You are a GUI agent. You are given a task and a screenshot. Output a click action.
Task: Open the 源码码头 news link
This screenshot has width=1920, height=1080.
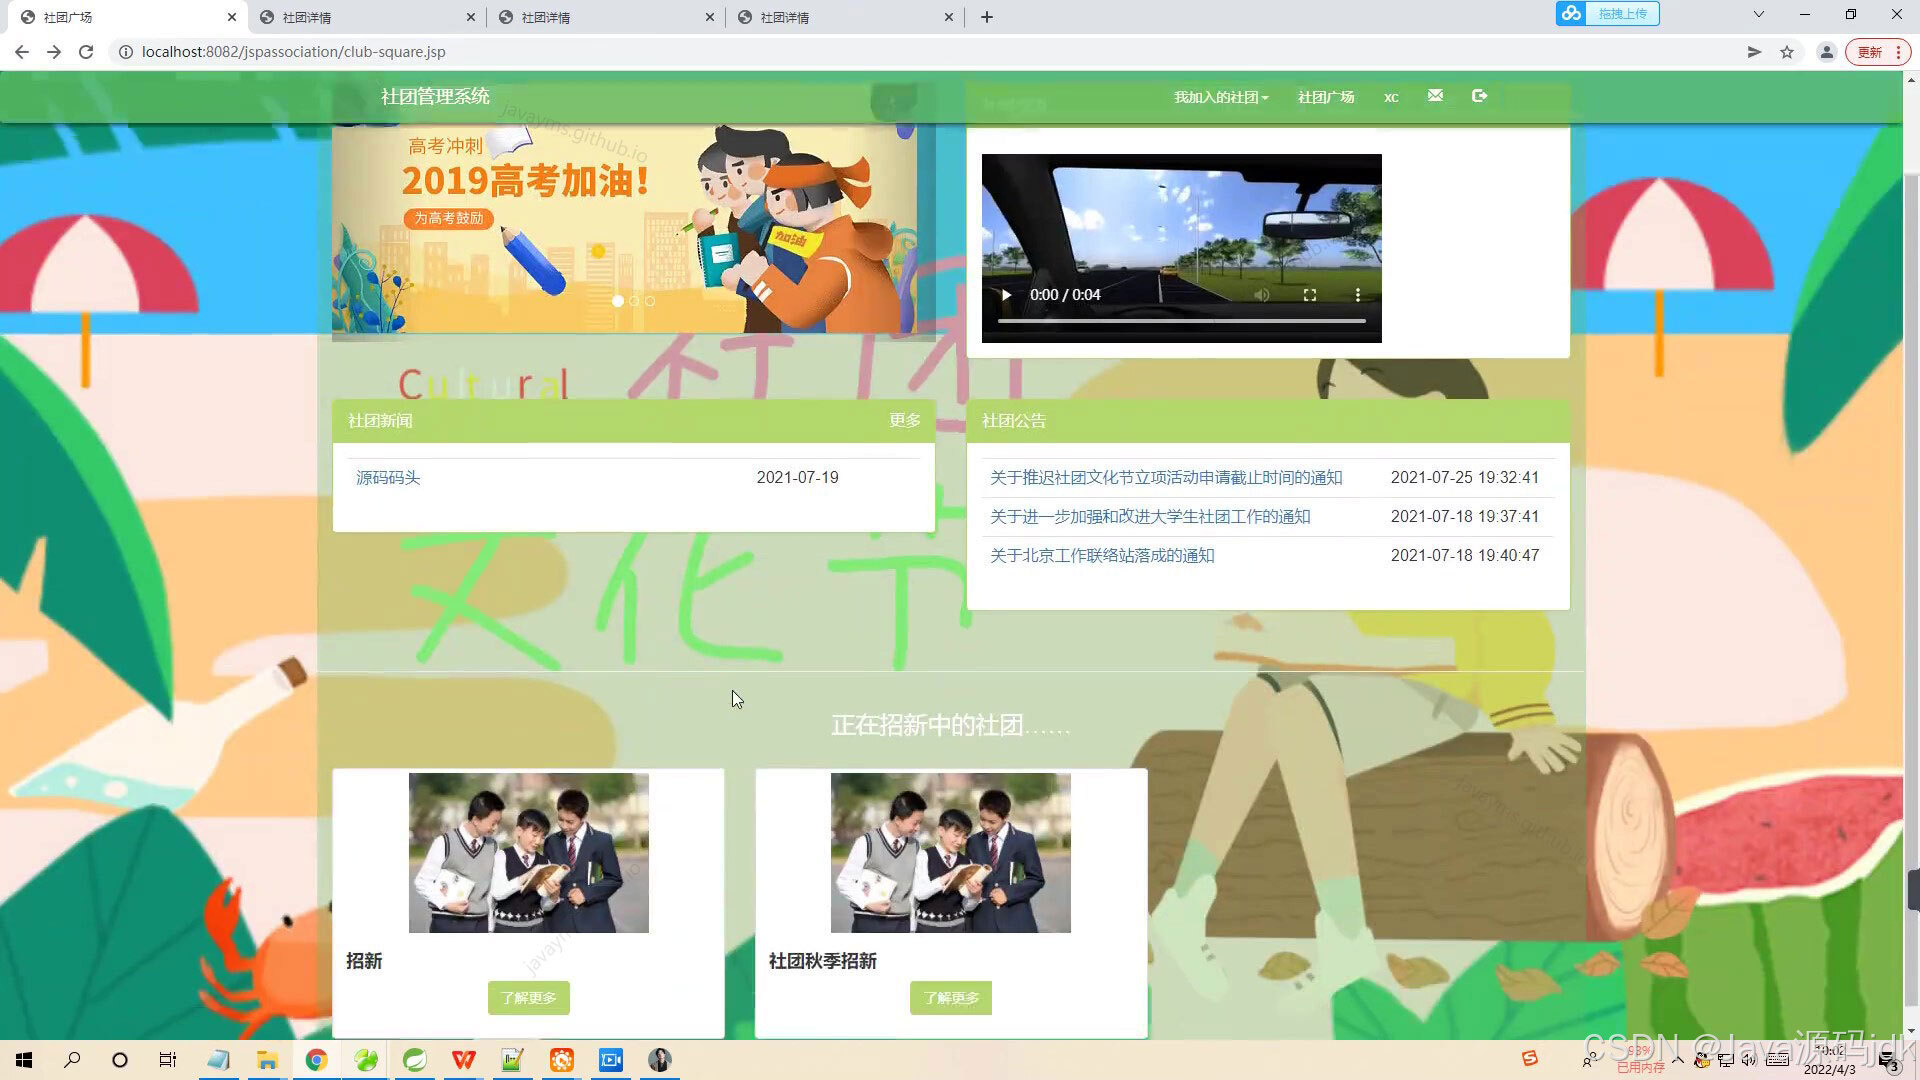click(388, 477)
